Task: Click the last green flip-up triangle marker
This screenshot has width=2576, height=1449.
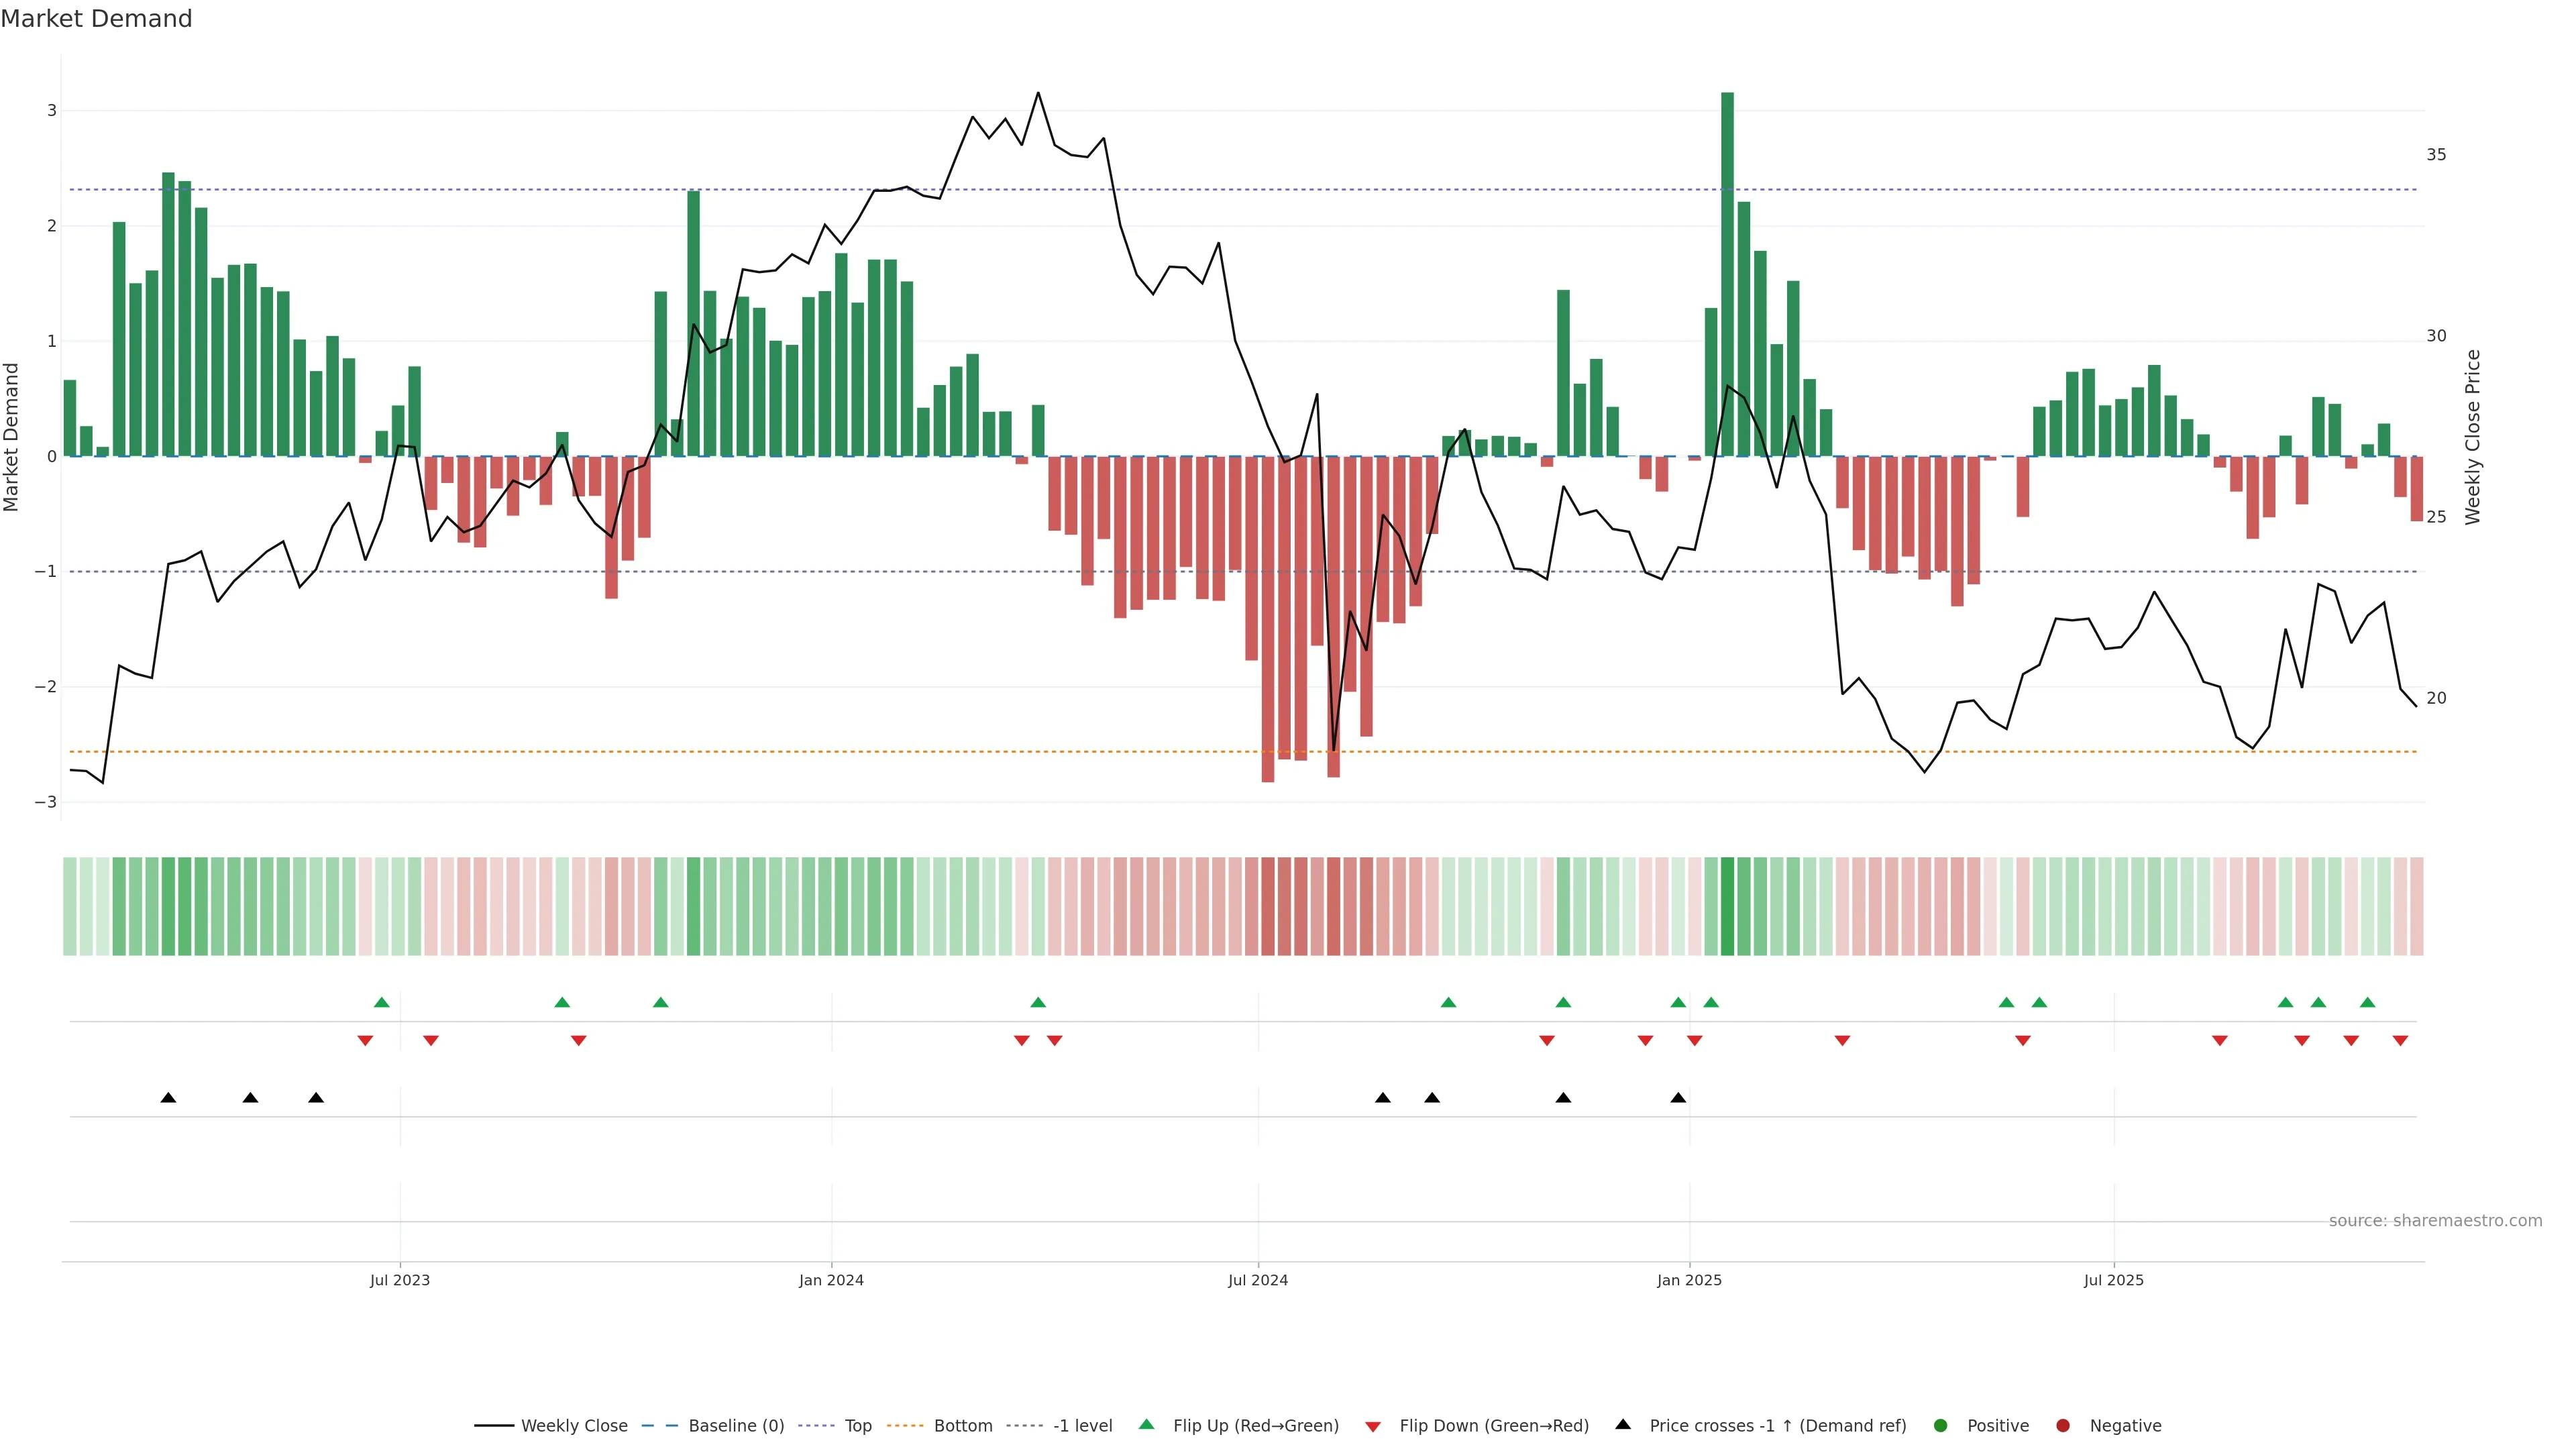Action: 2367,1002
